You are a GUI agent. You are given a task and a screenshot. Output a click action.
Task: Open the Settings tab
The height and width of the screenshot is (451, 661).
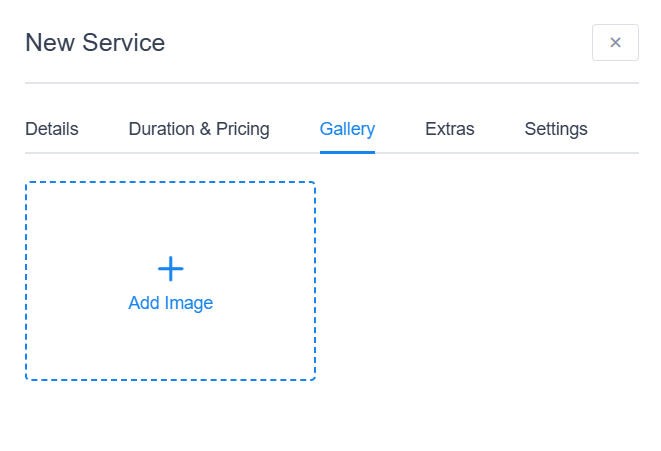tap(556, 129)
